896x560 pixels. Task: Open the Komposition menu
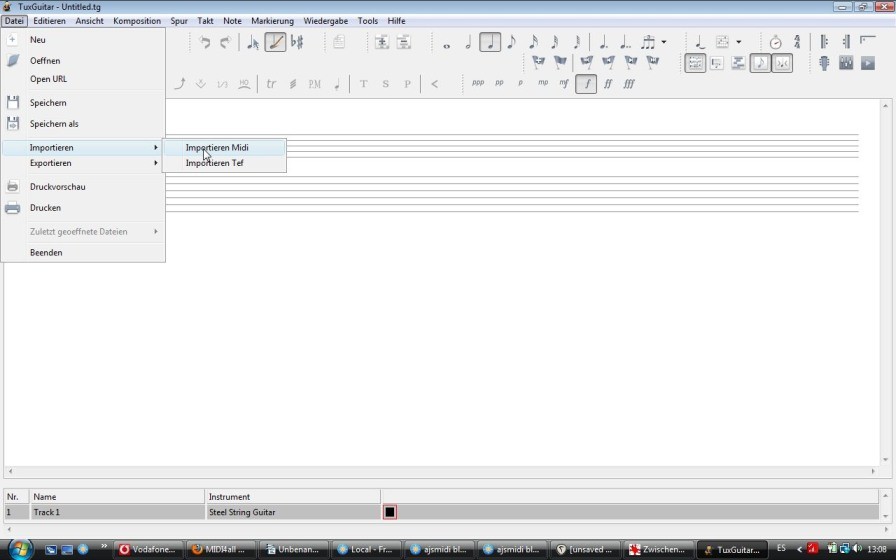tap(137, 21)
